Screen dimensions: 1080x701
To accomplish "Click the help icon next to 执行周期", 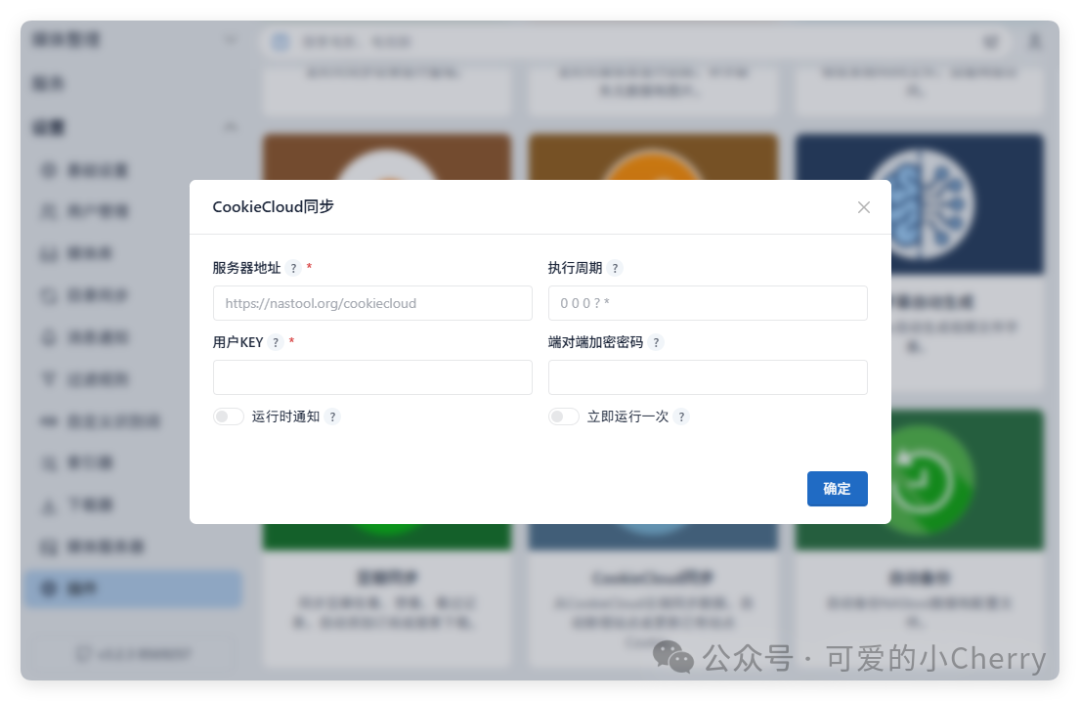I will pos(616,267).
